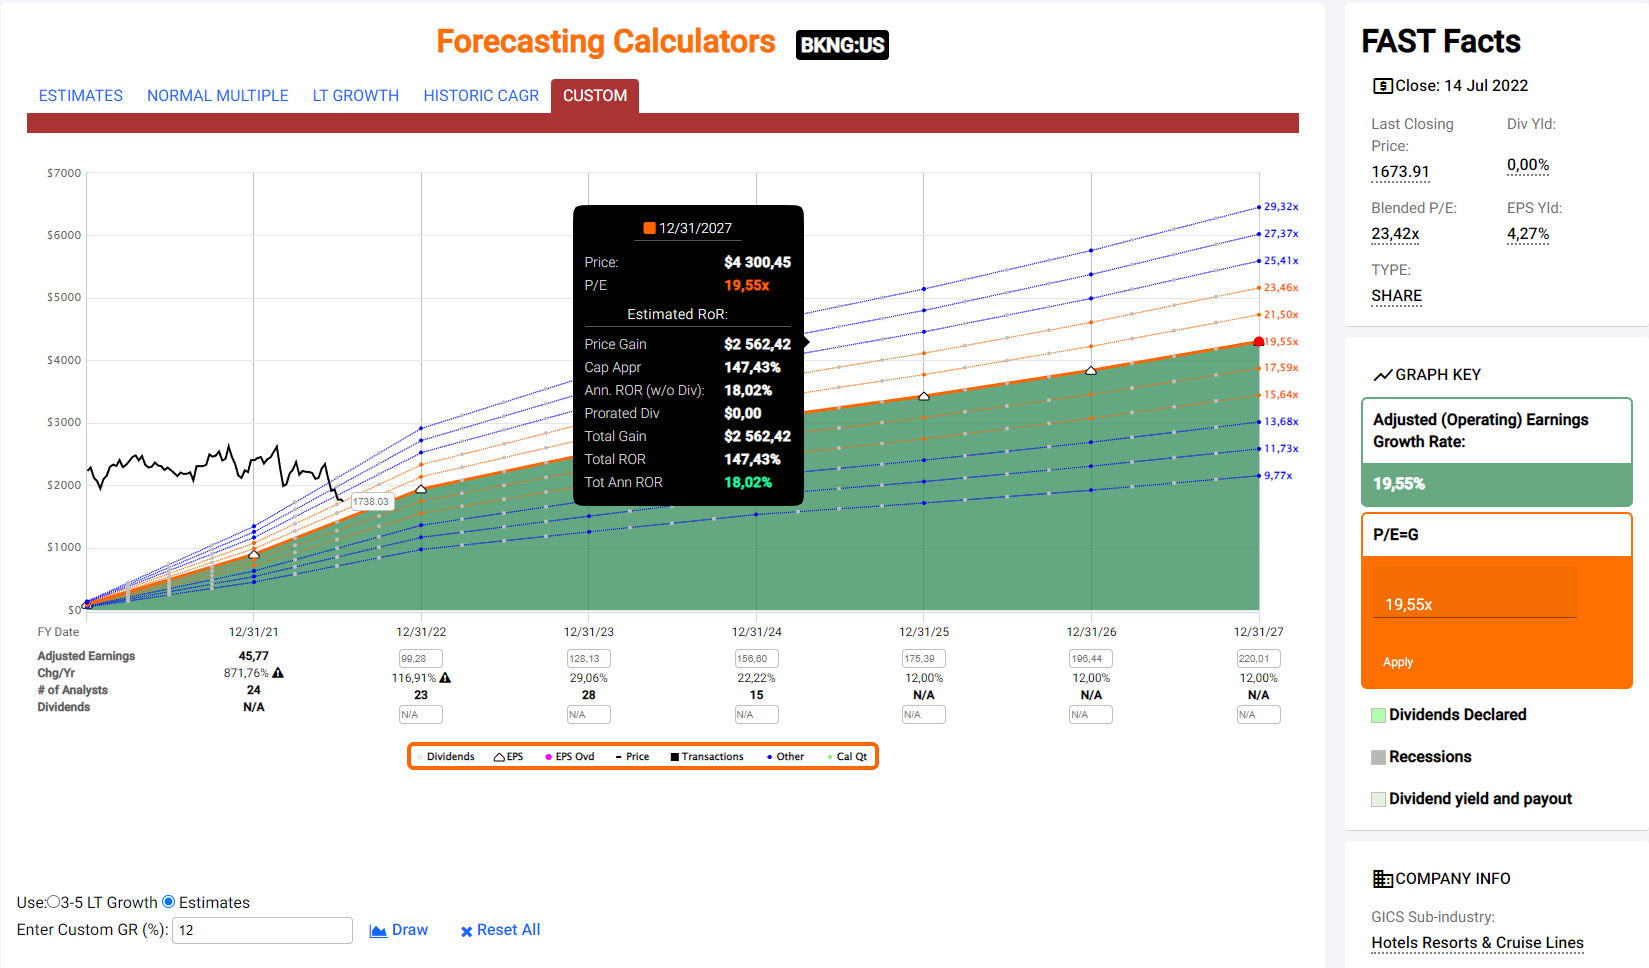Click the Enter Custom GR input field
Image resolution: width=1649 pixels, height=968 pixels.
click(x=262, y=930)
